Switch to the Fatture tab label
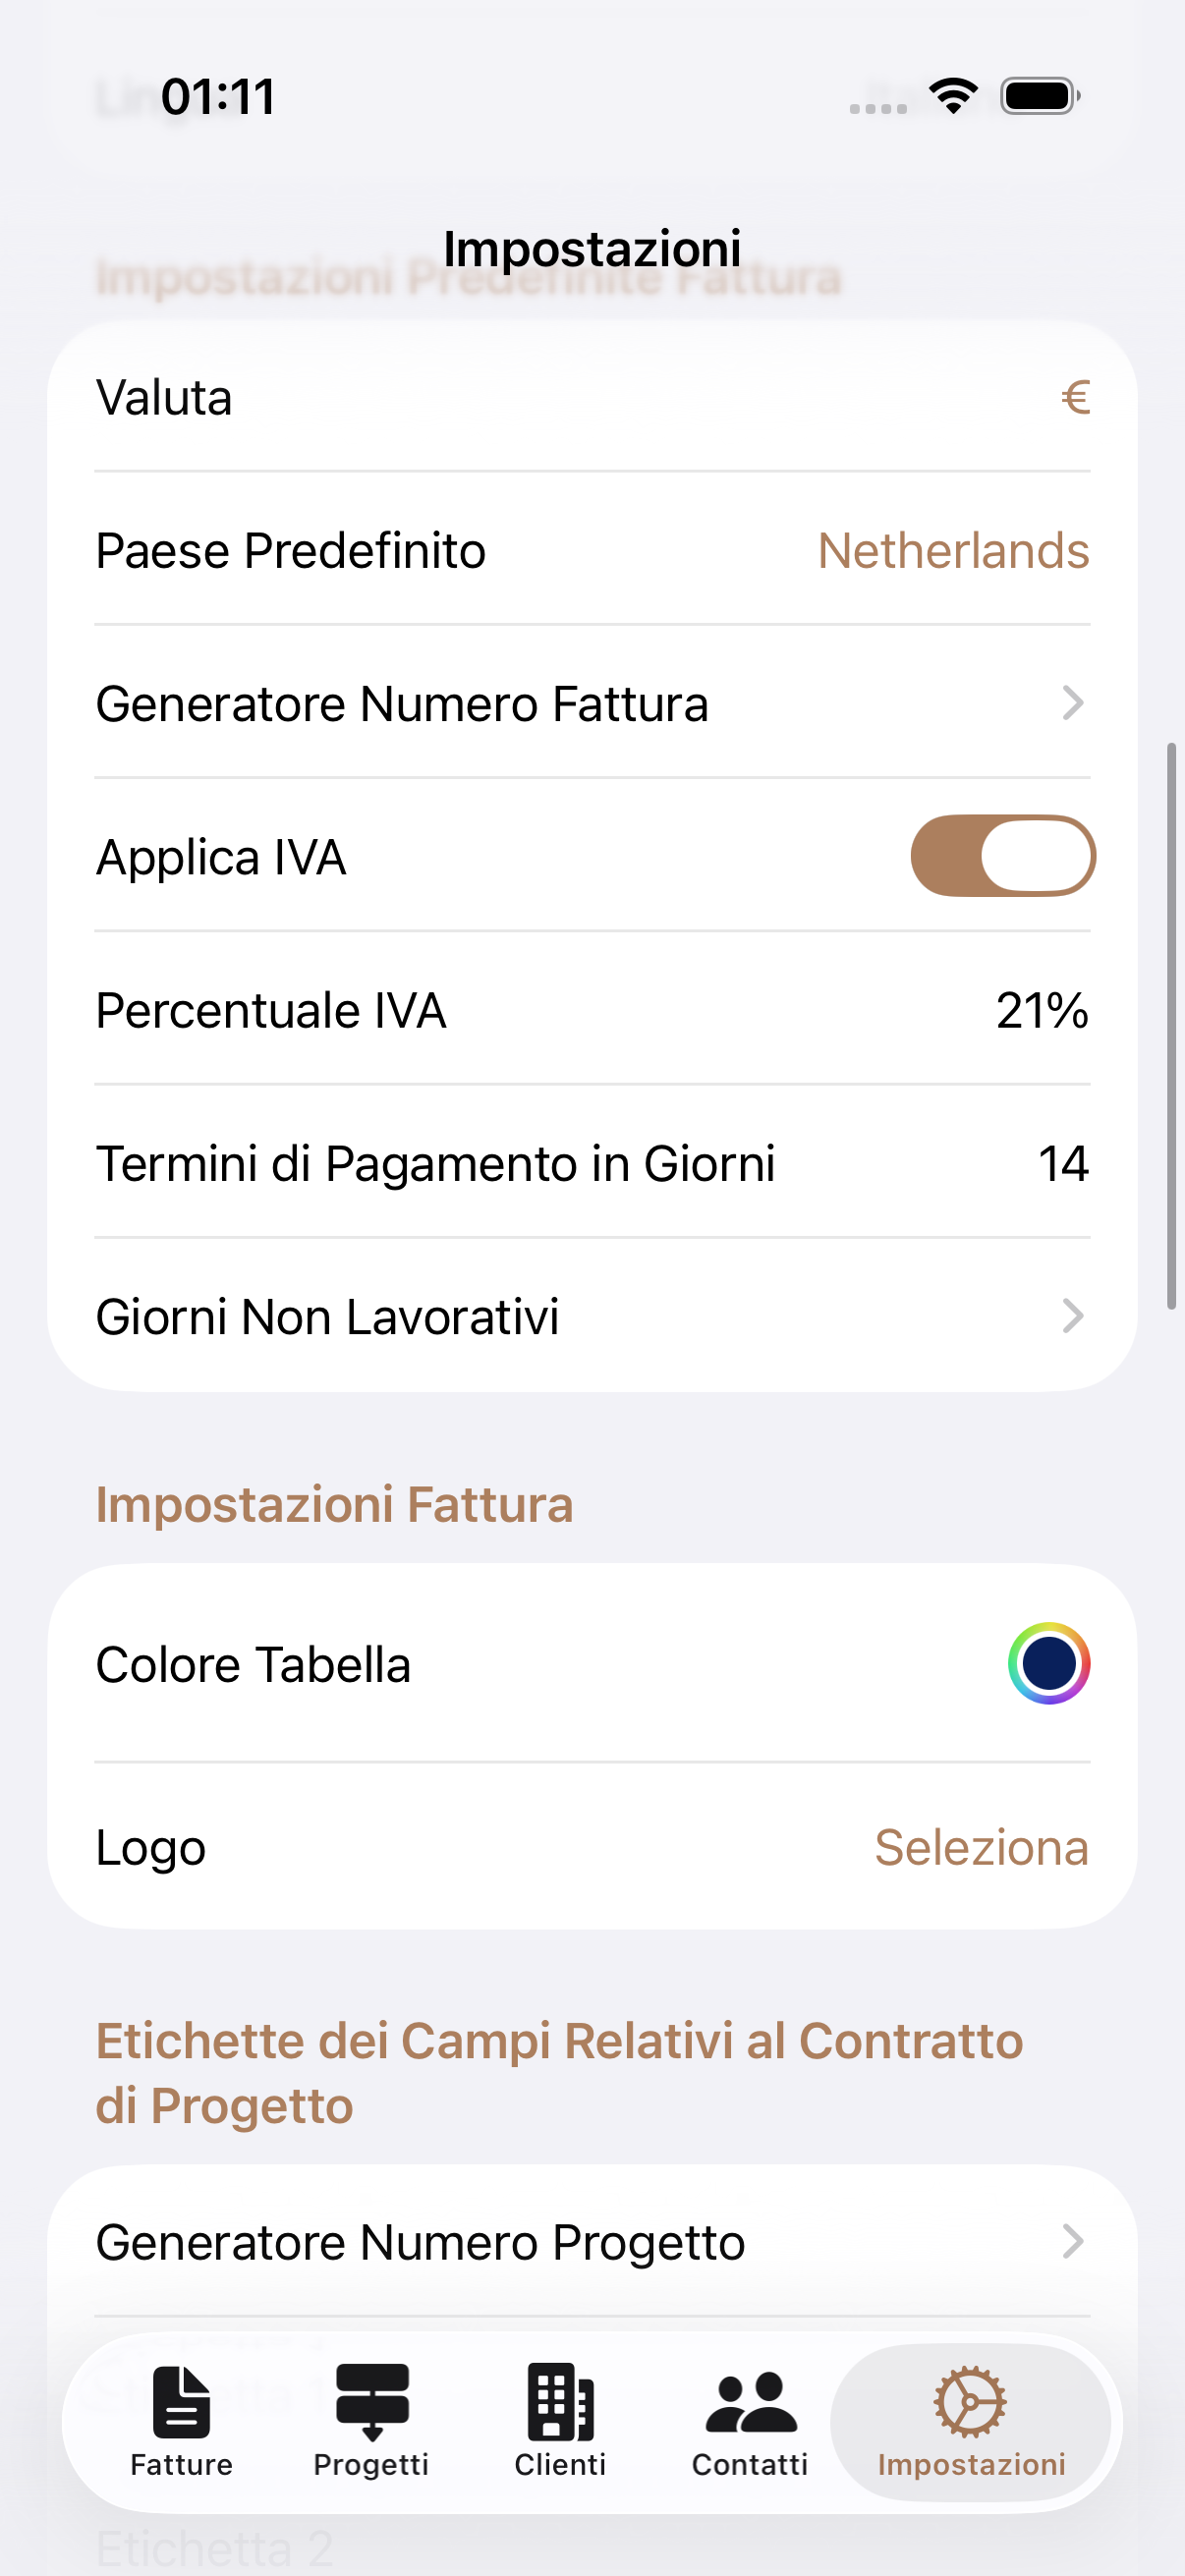The height and width of the screenshot is (2576, 1185). (181, 2465)
